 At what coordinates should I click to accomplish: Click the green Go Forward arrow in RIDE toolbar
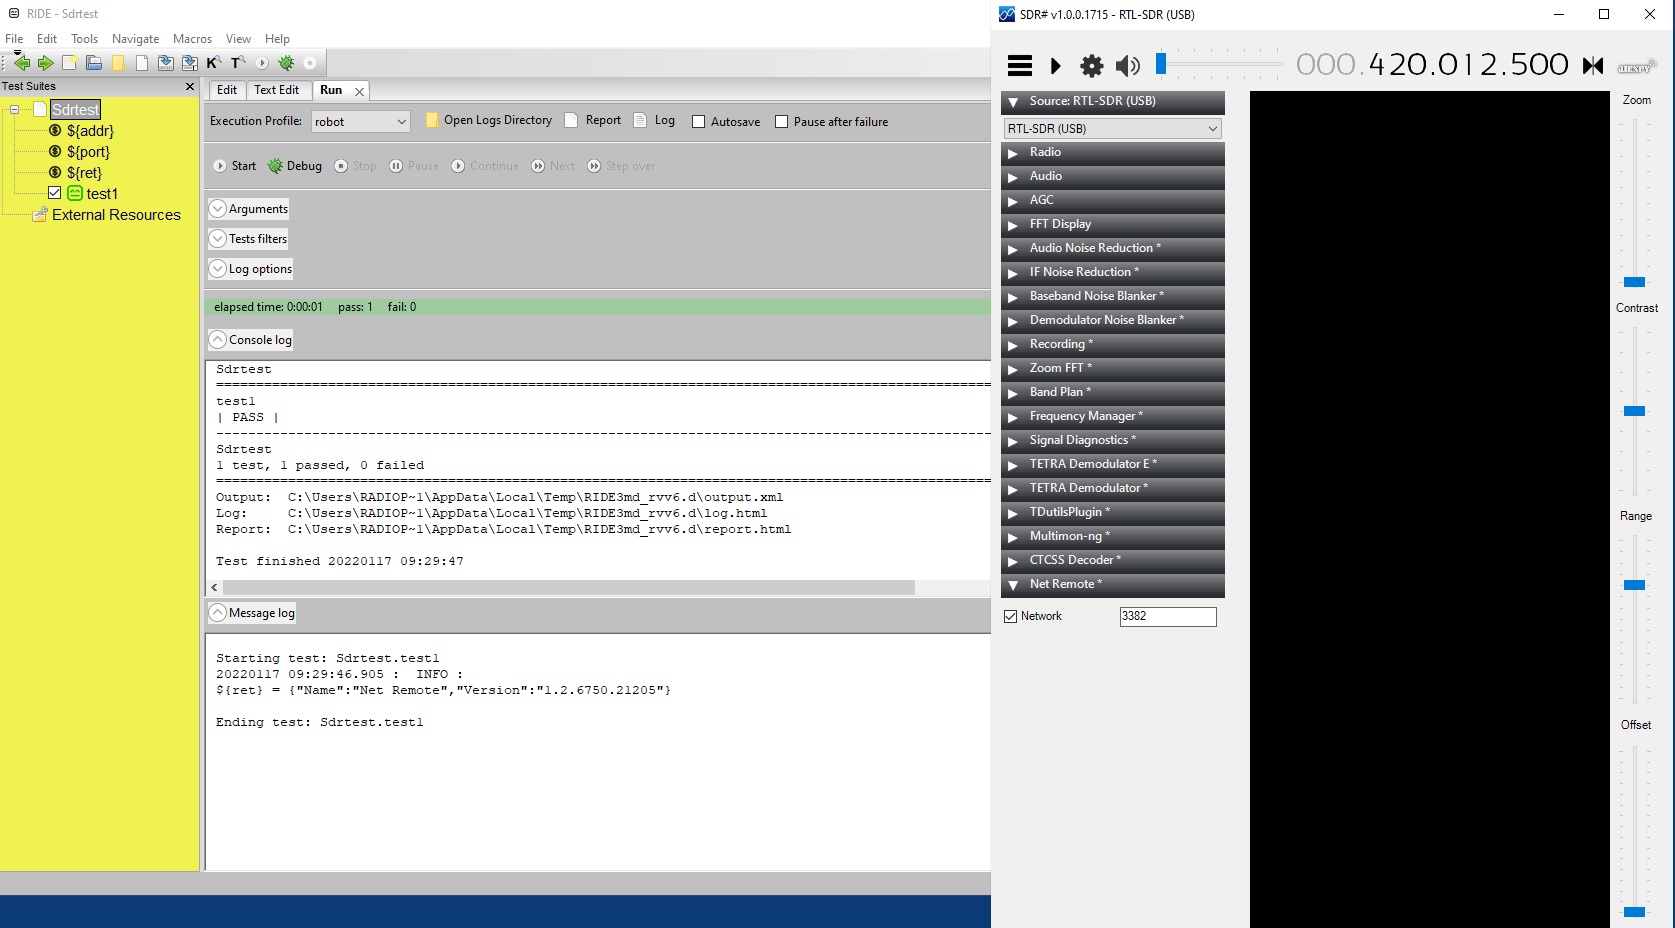click(45, 63)
